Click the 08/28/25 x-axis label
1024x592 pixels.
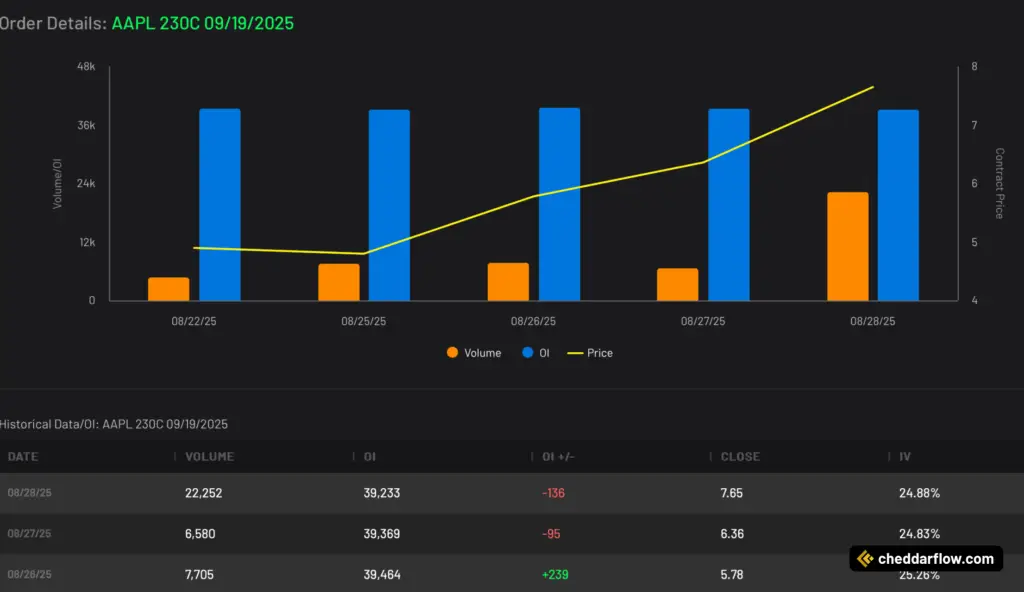pyautogui.click(x=872, y=321)
